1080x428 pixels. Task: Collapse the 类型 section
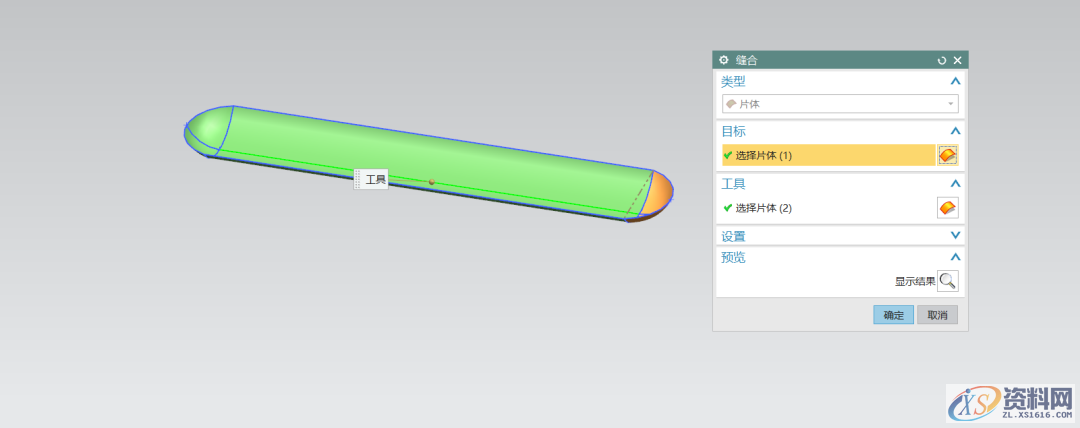[955, 82]
